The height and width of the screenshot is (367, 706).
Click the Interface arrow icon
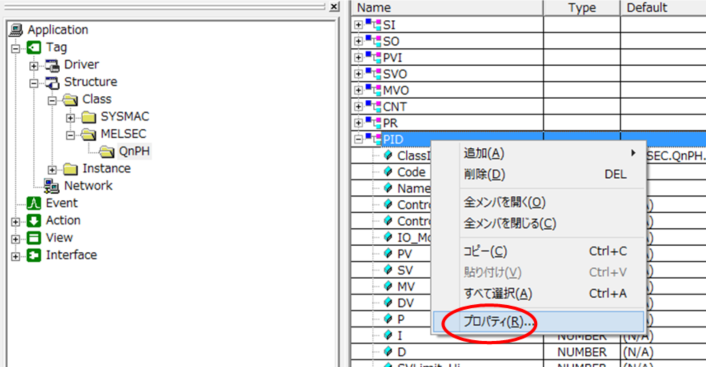pyautogui.click(x=34, y=255)
